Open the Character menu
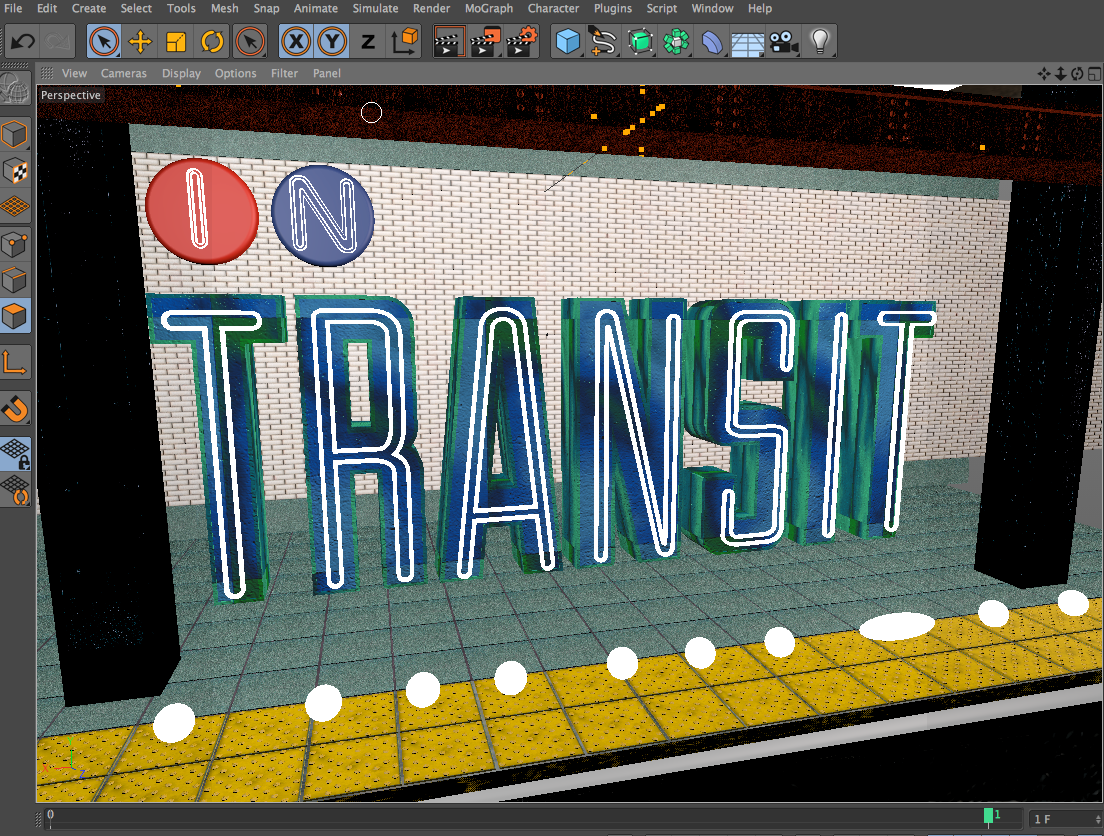 553,8
